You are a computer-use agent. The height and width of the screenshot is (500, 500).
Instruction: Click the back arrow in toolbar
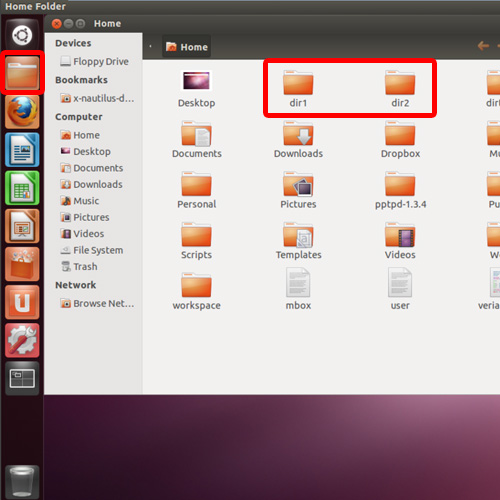pyautogui.click(x=483, y=46)
